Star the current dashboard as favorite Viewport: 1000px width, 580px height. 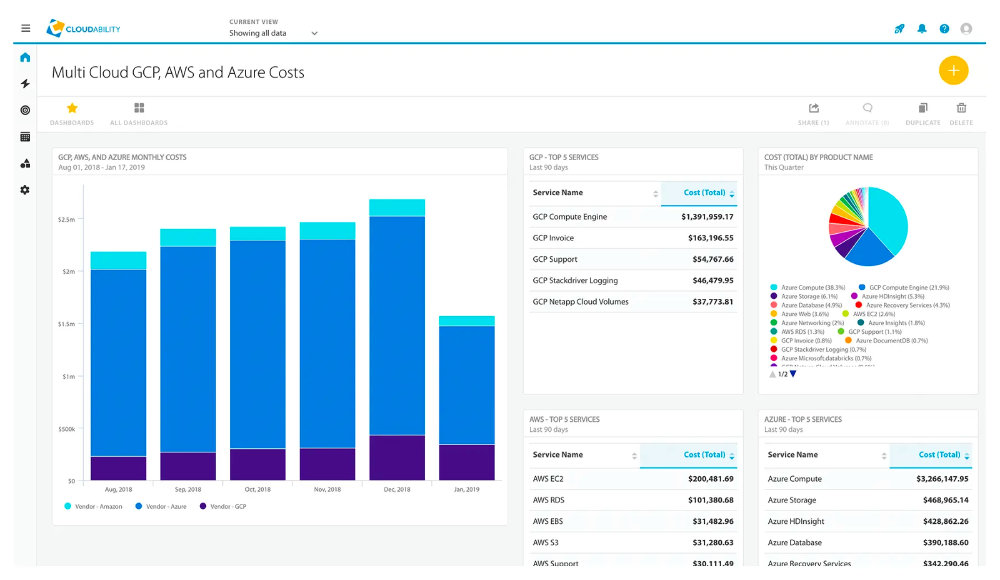point(71,110)
